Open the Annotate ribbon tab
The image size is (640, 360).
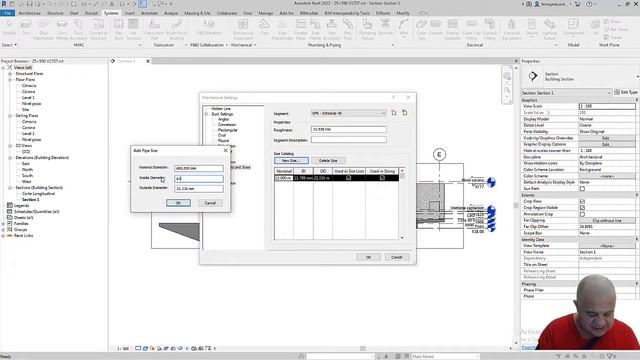[149, 13]
